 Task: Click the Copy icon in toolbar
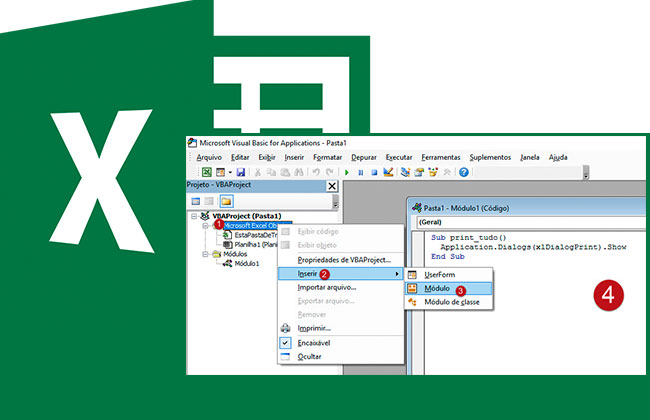point(272,172)
